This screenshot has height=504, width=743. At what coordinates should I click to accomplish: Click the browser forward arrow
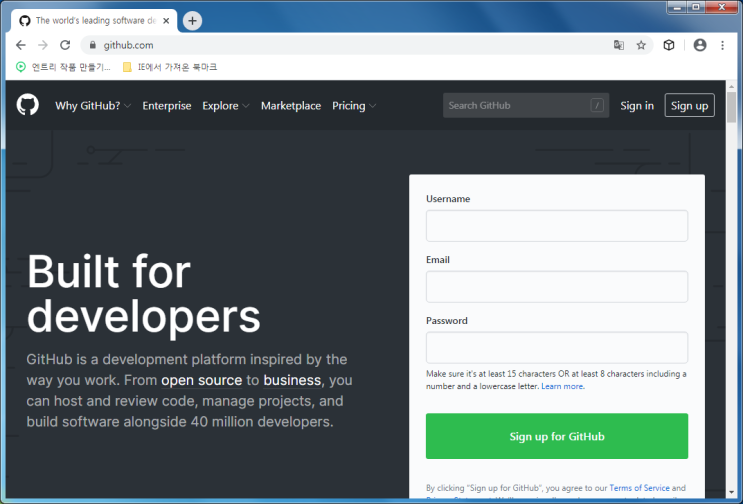coord(43,45)
